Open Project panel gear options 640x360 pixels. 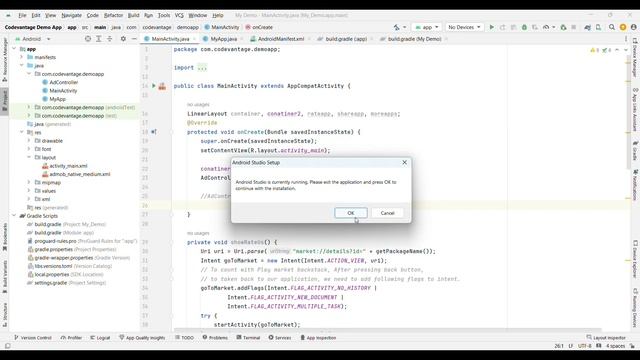(123, 39)
